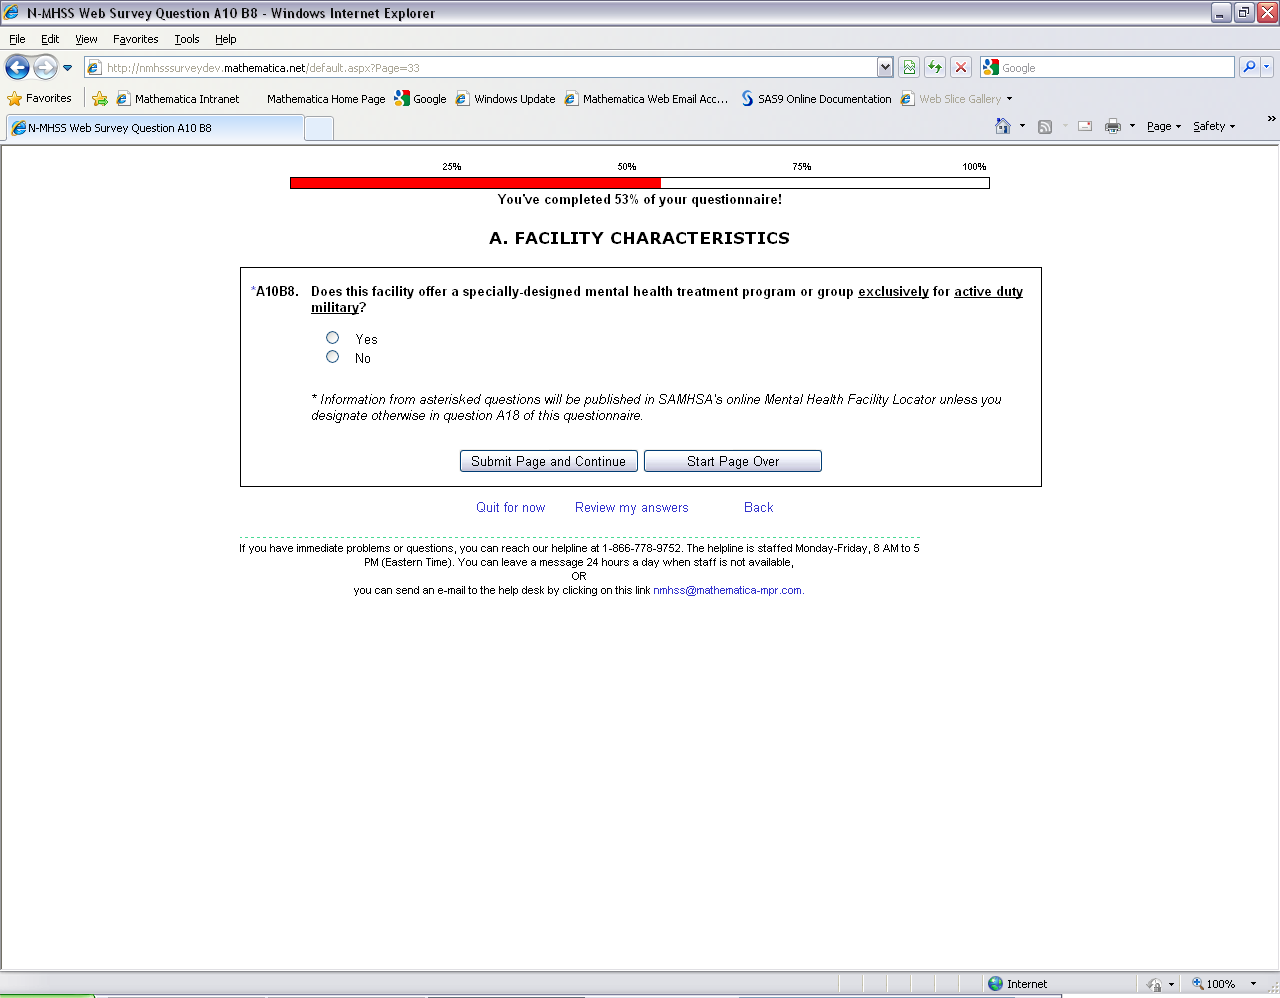Open the Favorites menu
1280x998 pixels.
(136, 39)
